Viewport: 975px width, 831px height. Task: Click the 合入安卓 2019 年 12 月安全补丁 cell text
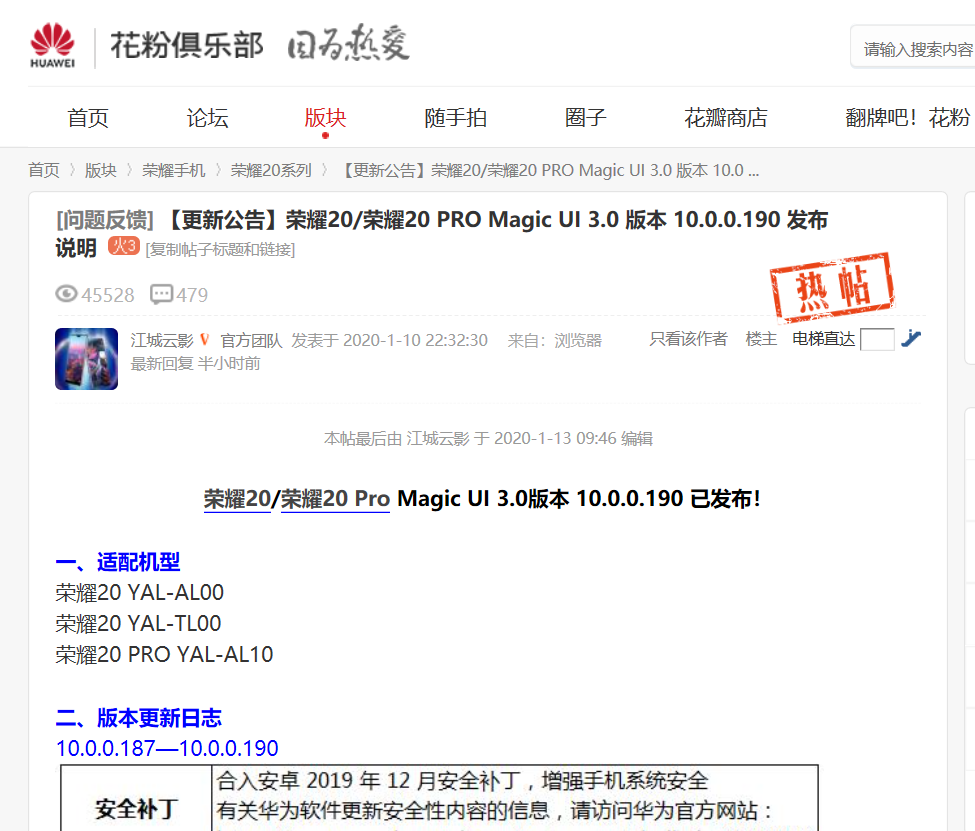coord(463,781)
